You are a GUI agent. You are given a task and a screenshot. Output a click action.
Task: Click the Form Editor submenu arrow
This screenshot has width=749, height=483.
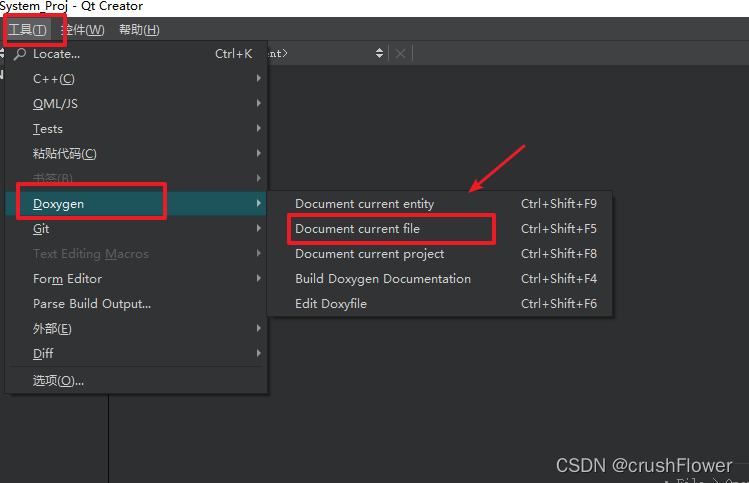coord(258,278)
